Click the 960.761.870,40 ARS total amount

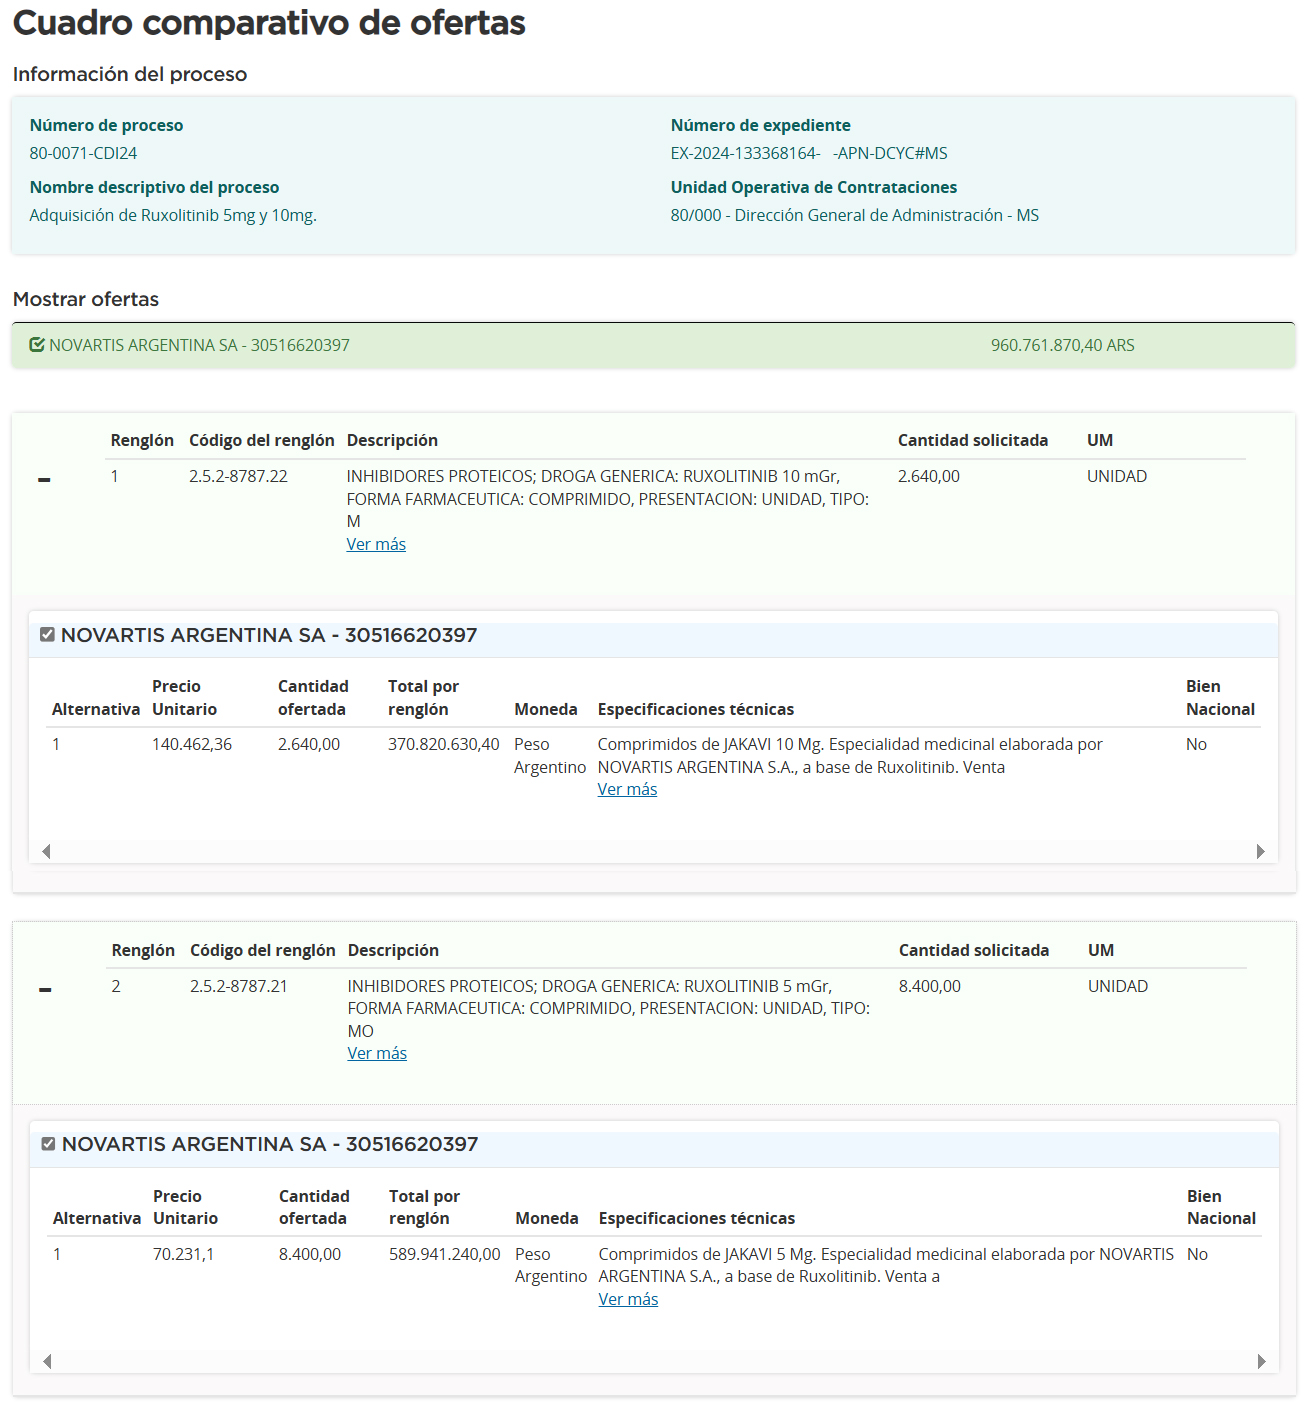[x=1062, y=345]
